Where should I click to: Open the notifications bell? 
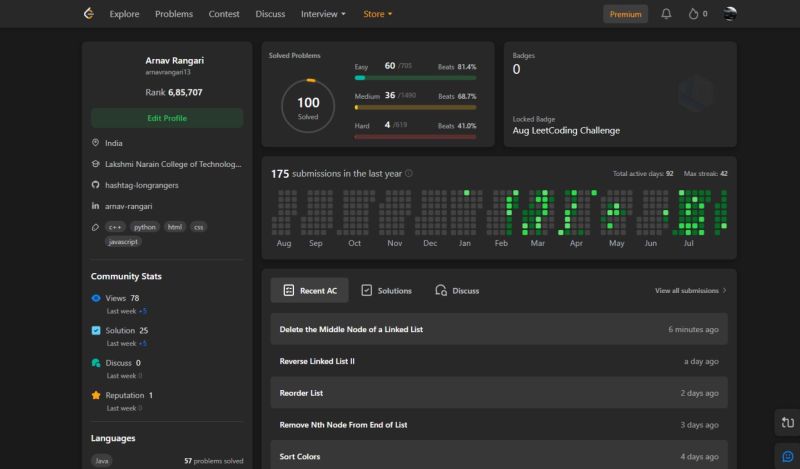tap(666, 14)
